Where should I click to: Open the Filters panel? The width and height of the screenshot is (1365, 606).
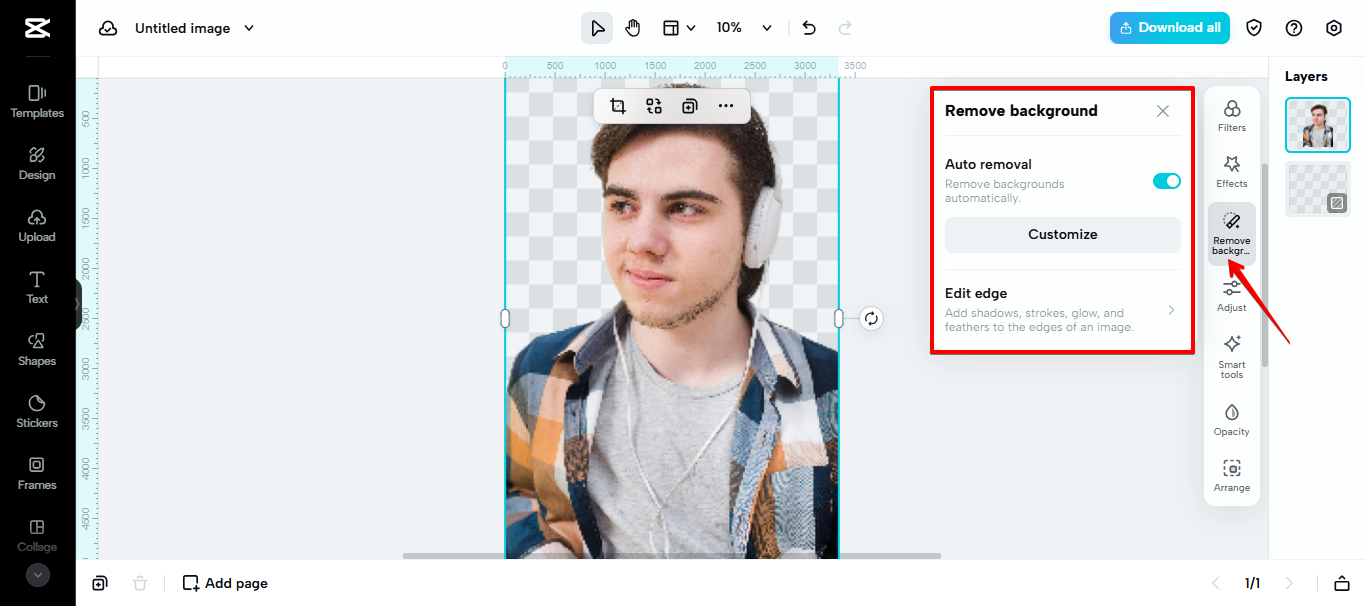pyautogui.click(x=1231, y=113)
